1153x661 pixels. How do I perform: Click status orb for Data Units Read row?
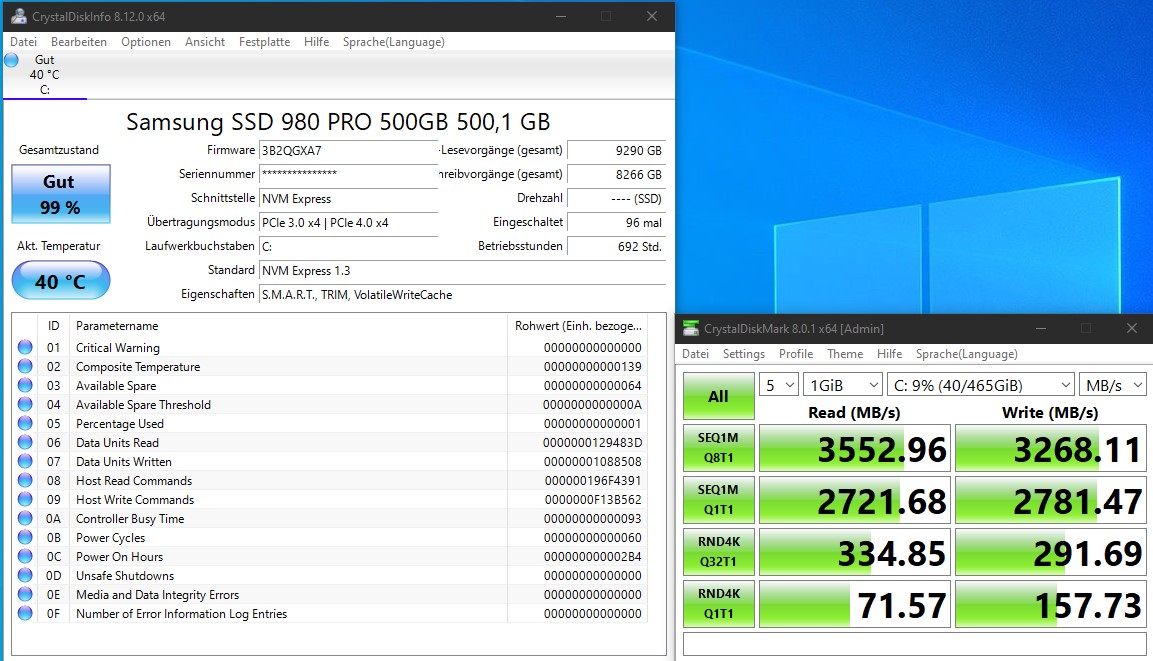tap(25, 443)
